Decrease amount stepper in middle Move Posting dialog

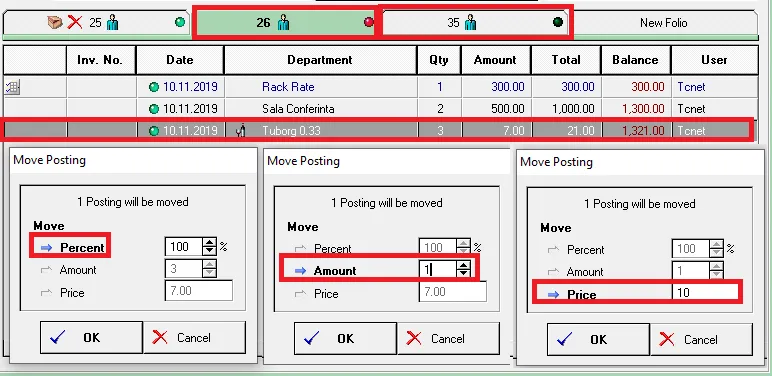463,273
